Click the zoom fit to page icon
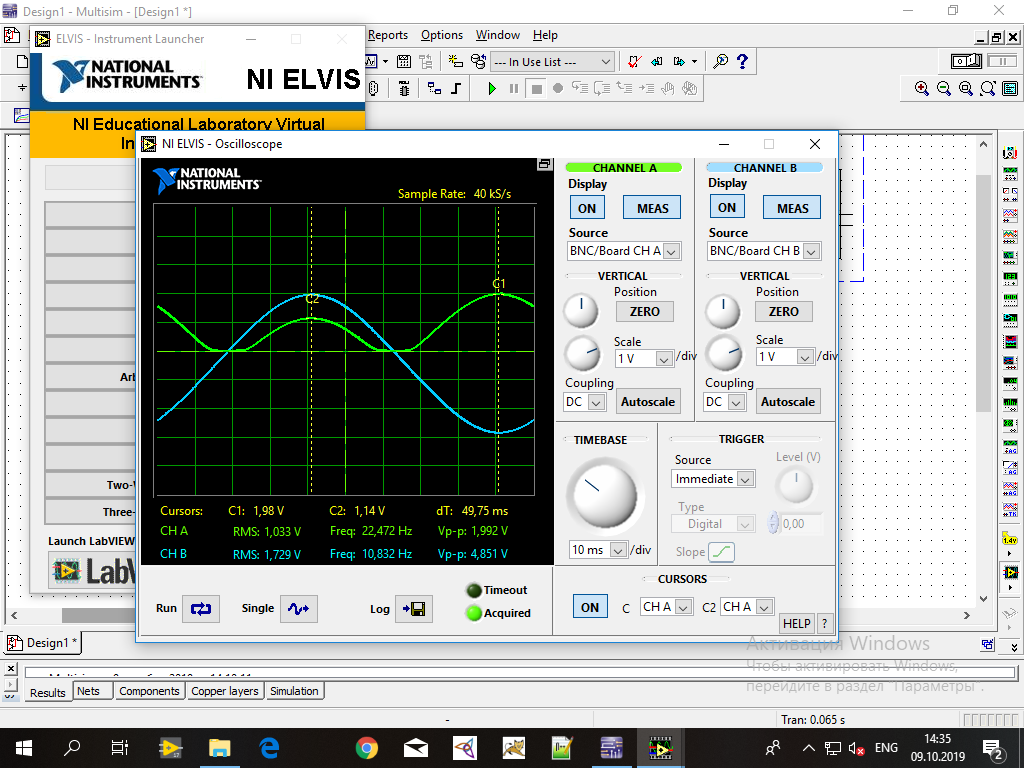This screenshot has width=1024, height=768. (988, 89)
